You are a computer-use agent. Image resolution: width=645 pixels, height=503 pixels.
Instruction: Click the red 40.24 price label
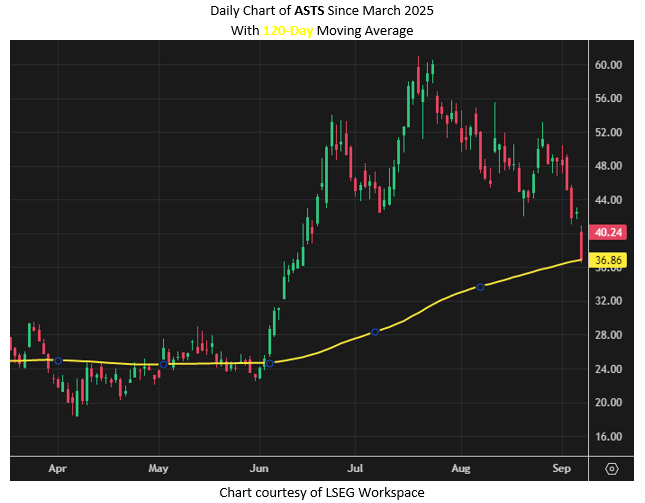point(608,232)
